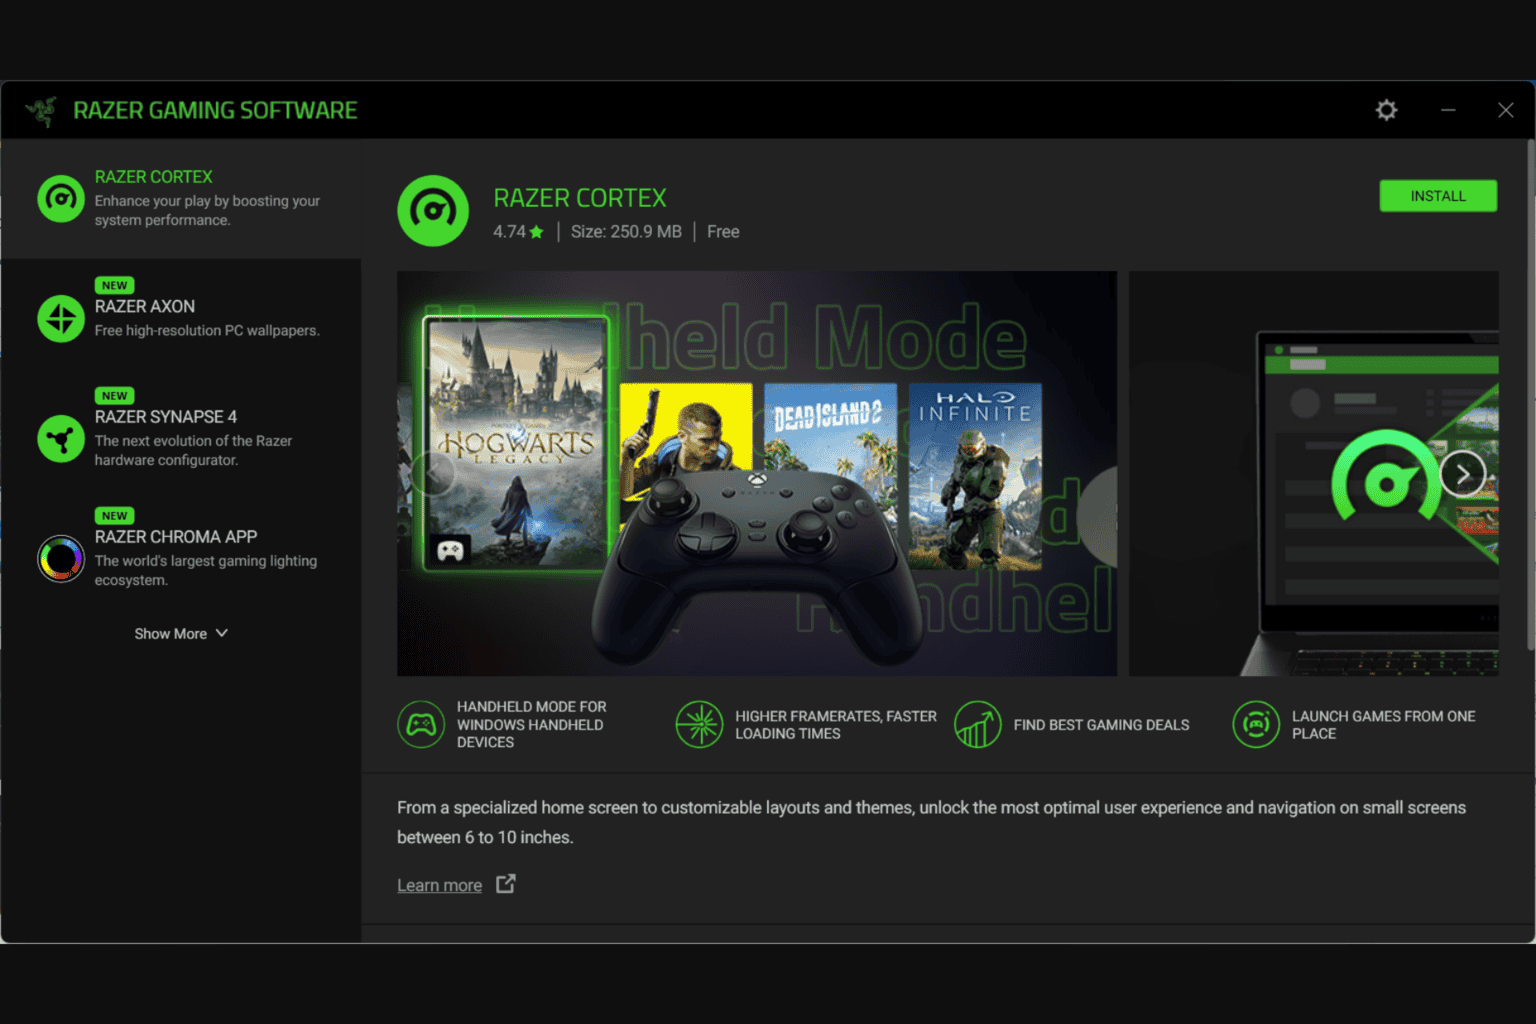Click the RAZER GAMING SOFTWARE title text
Viewport: 1536px width, 1024px height.
(215, 110)
